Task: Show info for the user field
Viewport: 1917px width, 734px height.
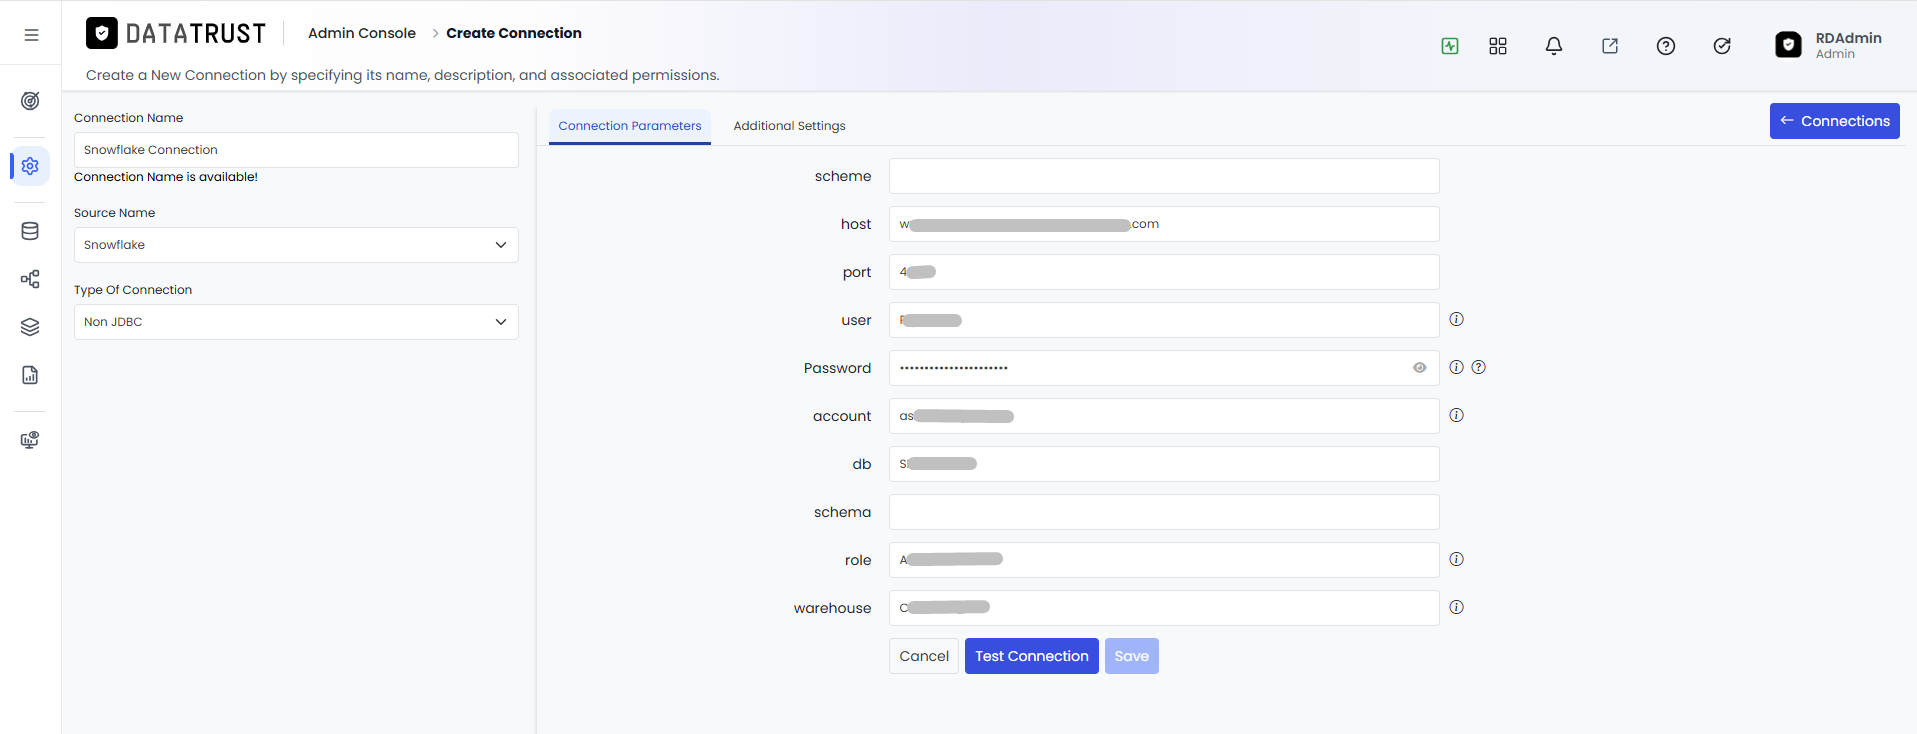Action: click(x=1457, y=319)
